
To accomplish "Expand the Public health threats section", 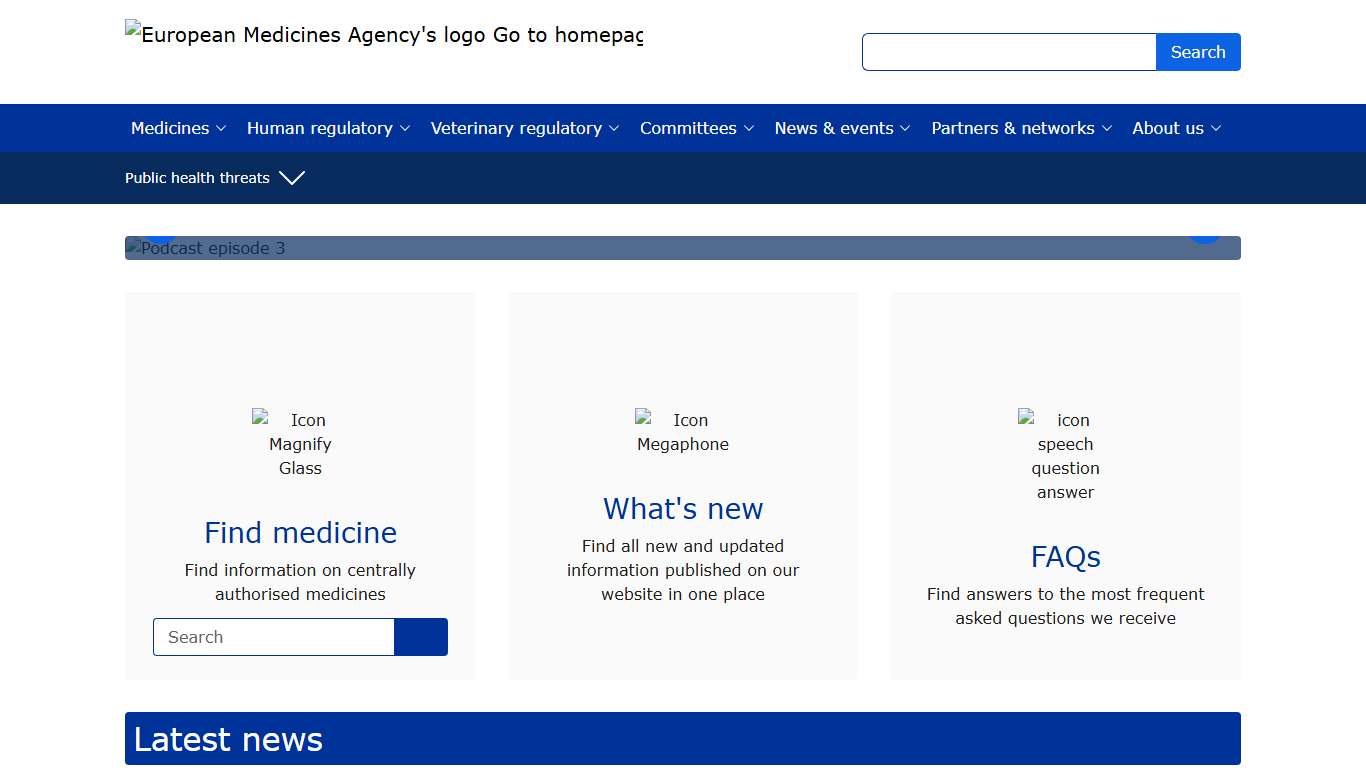I will point(215,178).
